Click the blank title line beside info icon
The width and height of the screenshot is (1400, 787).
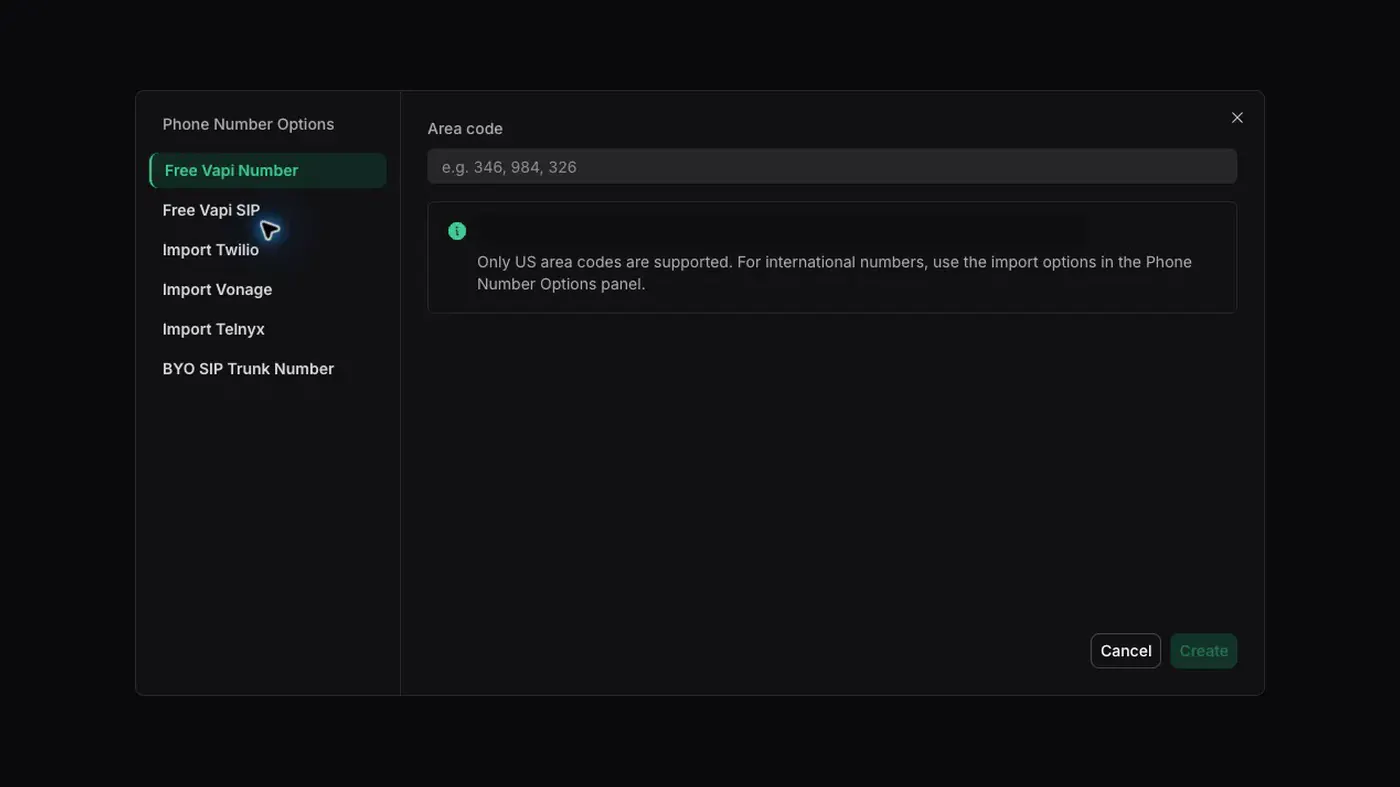[x=780, y=231]
